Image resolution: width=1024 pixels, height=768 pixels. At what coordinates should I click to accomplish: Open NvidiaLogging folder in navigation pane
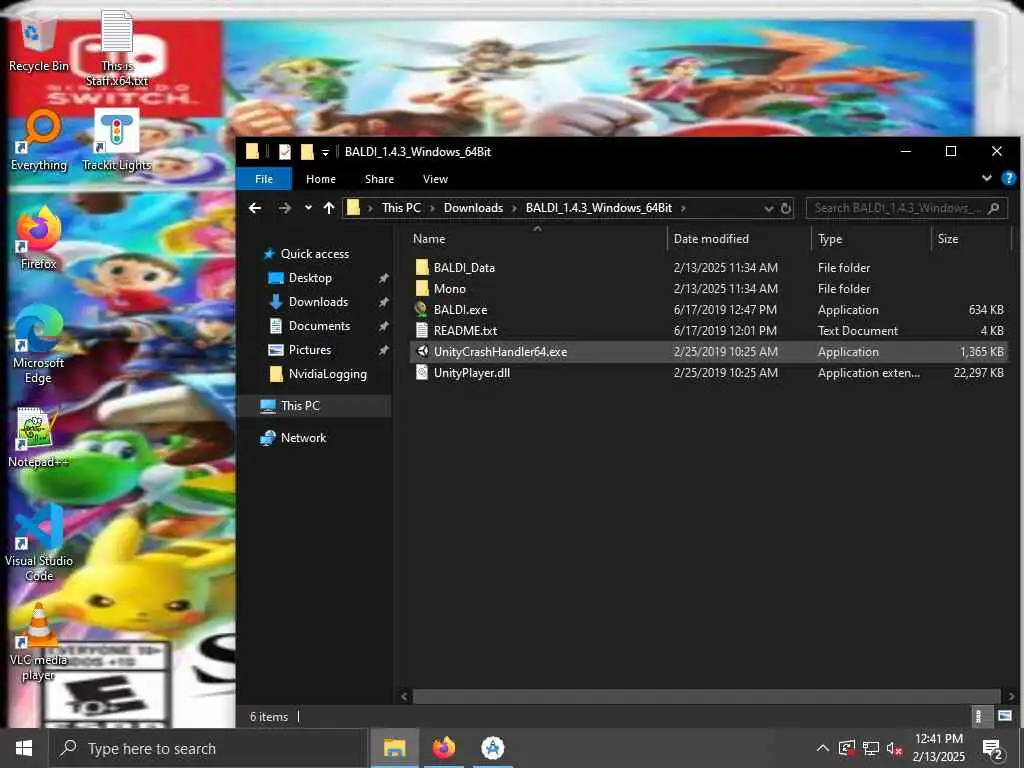coord(327,374)
